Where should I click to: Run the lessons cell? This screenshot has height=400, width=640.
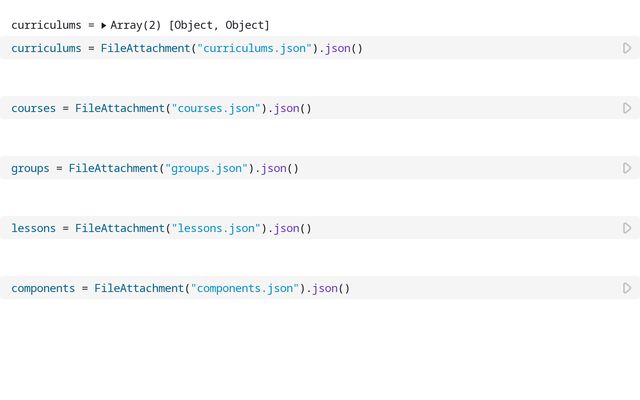pyautogui.click(x=627, y=228)
